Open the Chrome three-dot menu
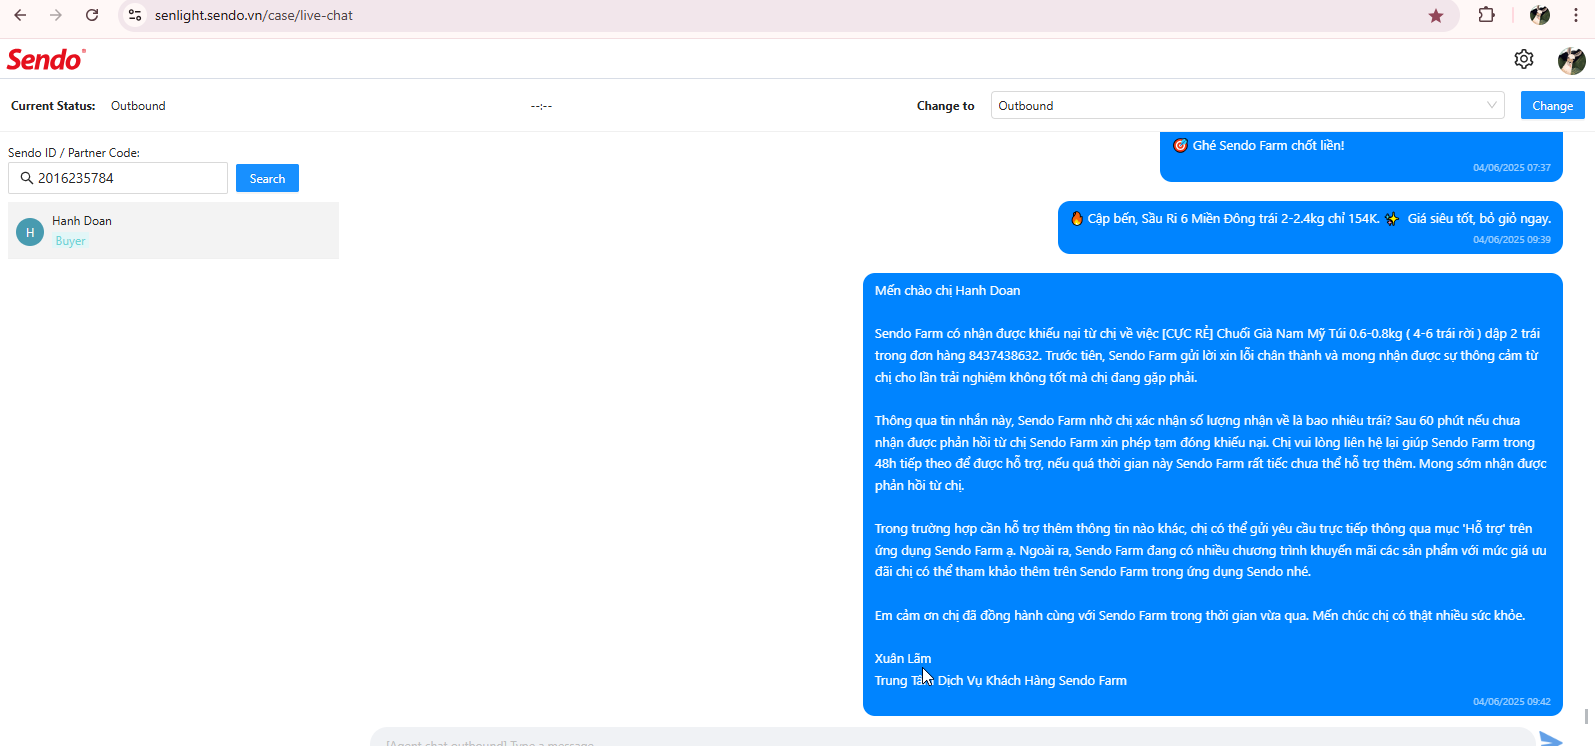 pyautogui.click(x=1576, y=15)
